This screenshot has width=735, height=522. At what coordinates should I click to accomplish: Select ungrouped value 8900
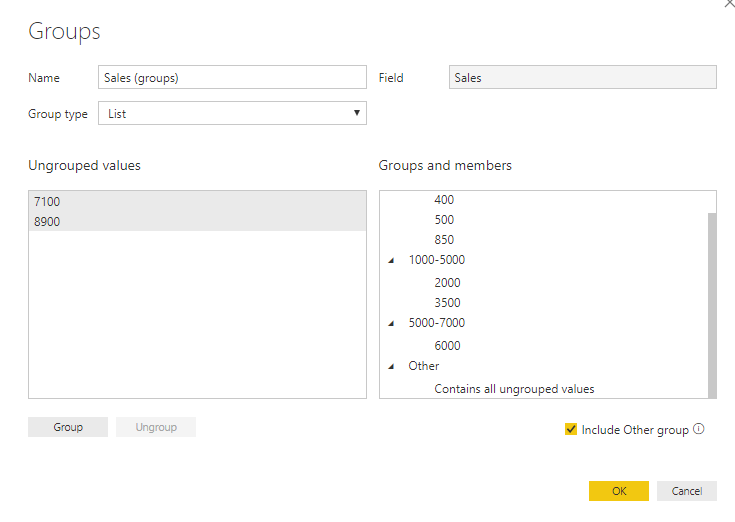pyautogui.click(x=197, y=222)
